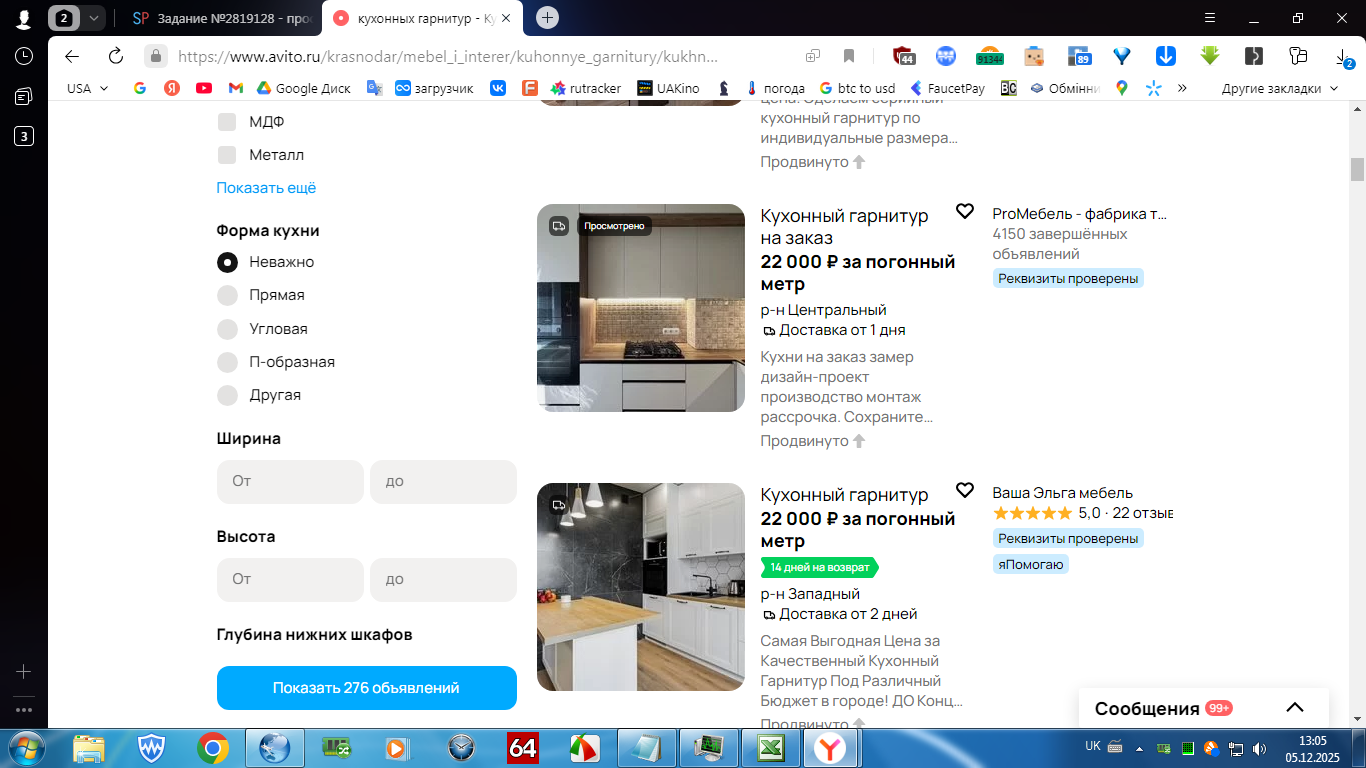Viewport: 1366px width, 768px height.
Task: Open the extension icon with the 89 badge
Action: (x=1078, y=56)
